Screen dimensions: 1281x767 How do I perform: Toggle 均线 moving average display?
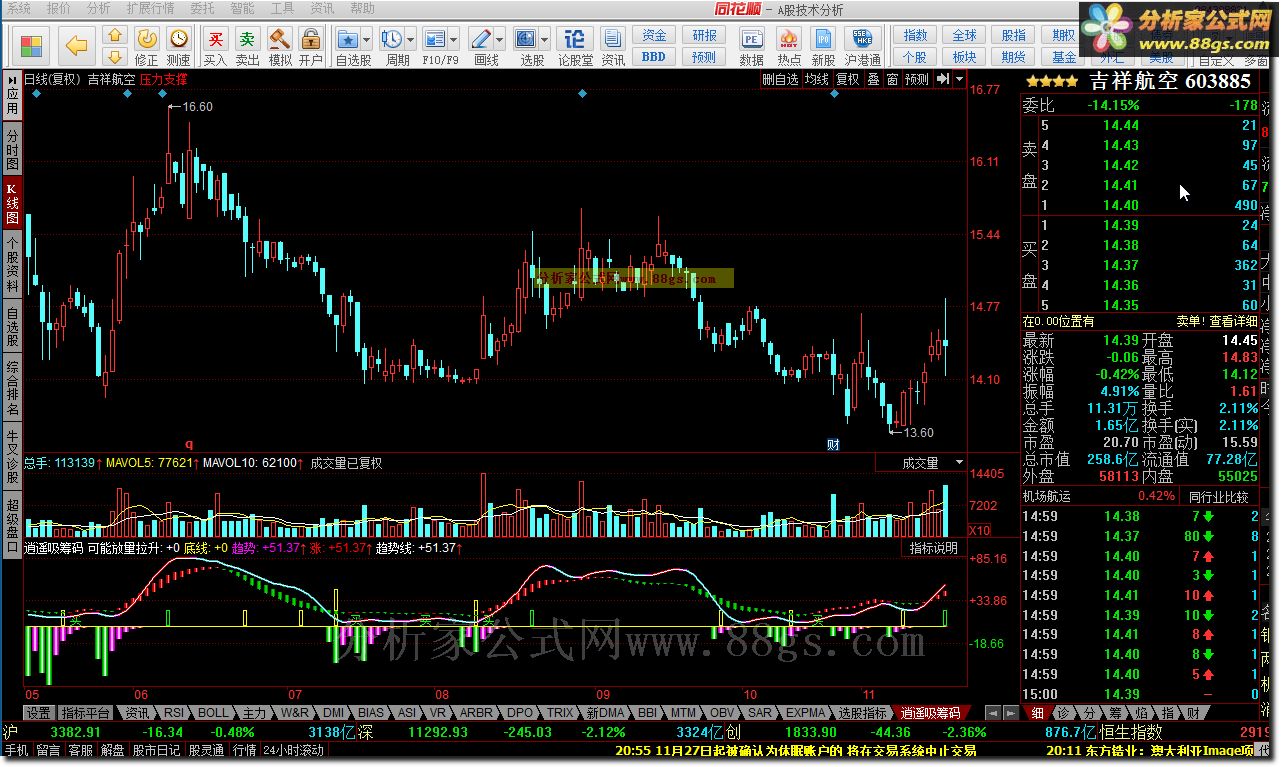[x=816, y=79]
